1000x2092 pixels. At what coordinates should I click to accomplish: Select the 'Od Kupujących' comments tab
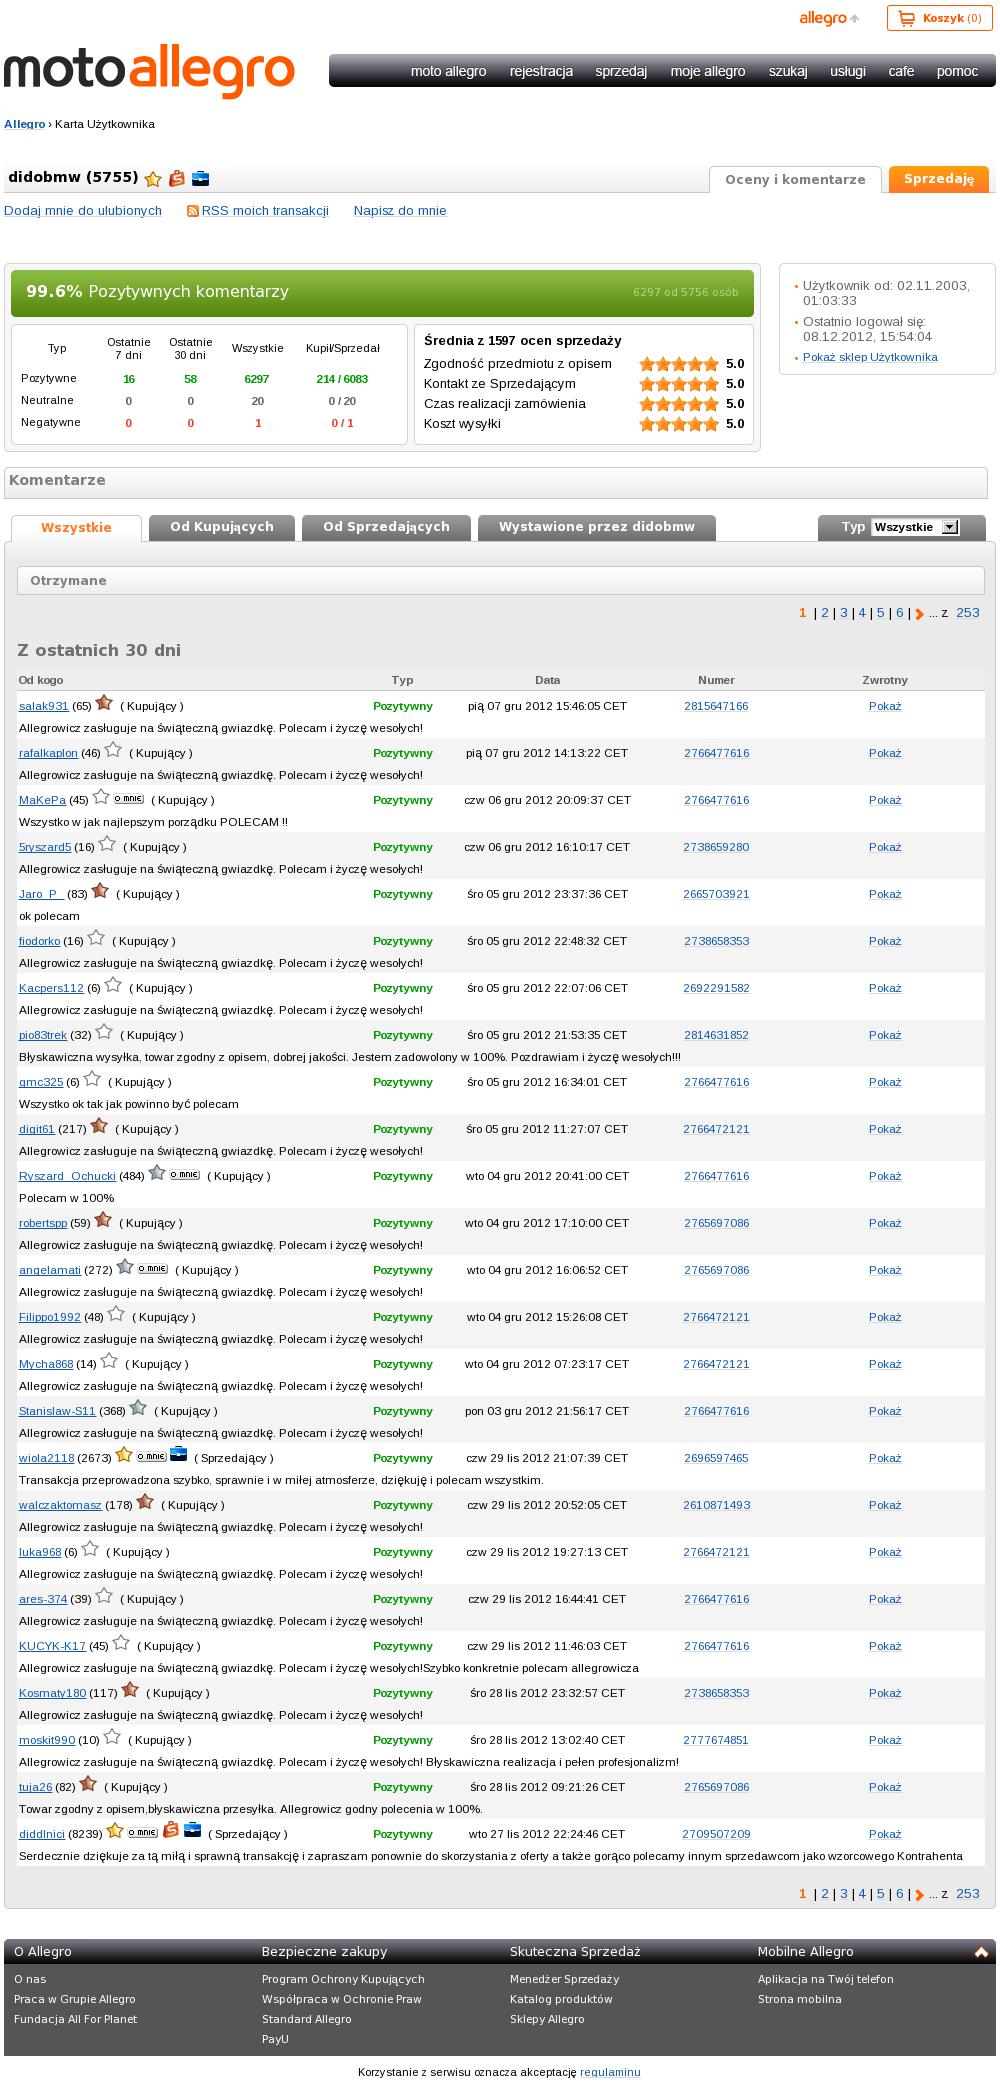click(x=222, y=527)
